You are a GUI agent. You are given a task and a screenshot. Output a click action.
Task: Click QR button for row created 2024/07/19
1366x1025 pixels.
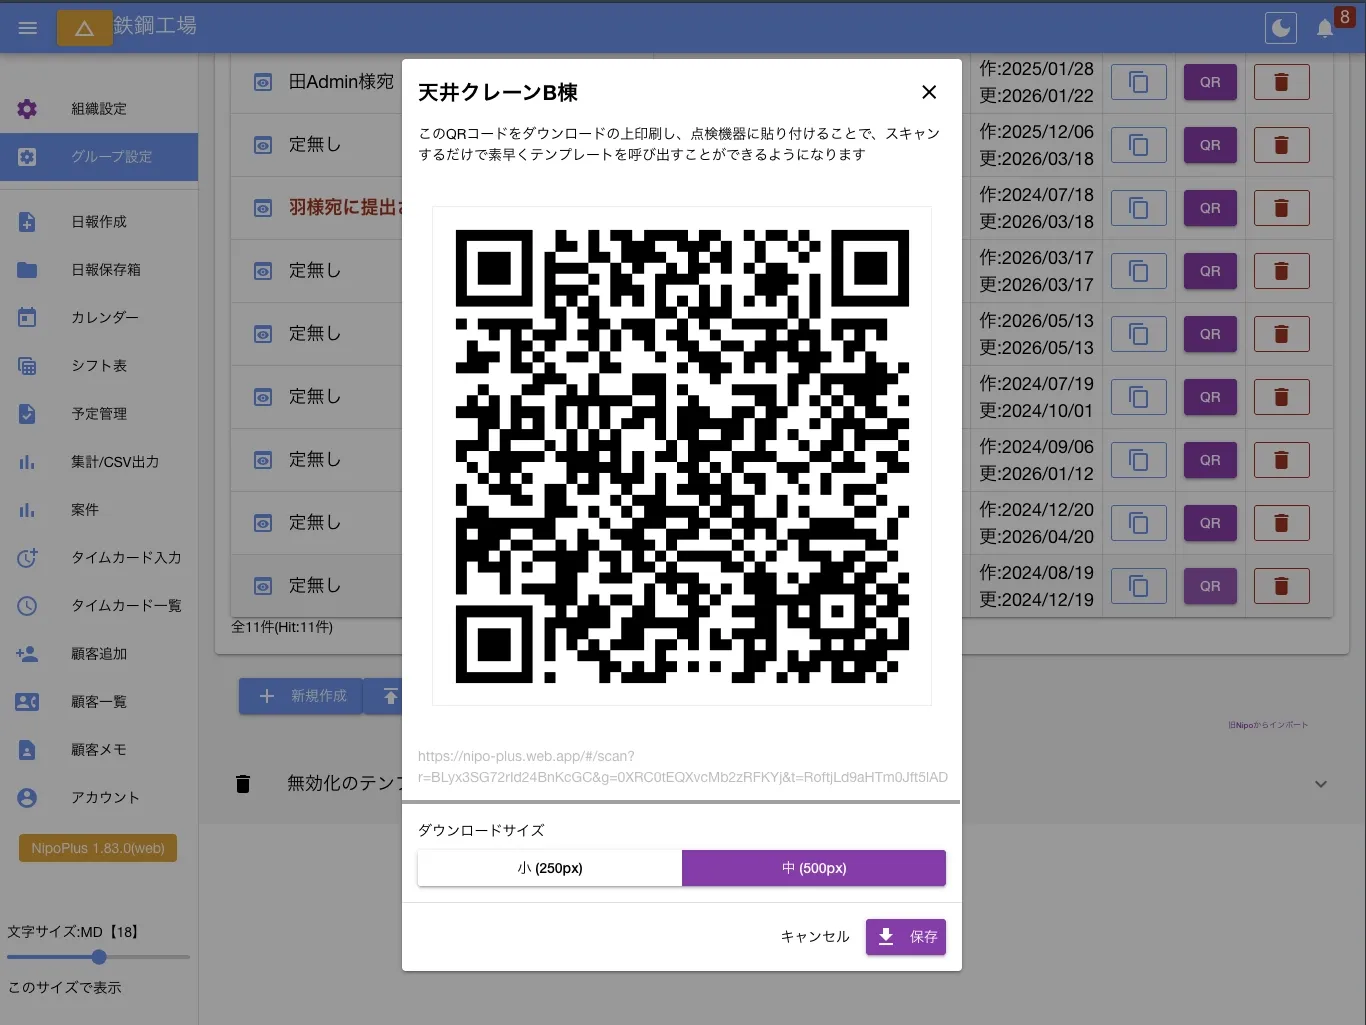pyautogui.click(x=1210, y=397)
